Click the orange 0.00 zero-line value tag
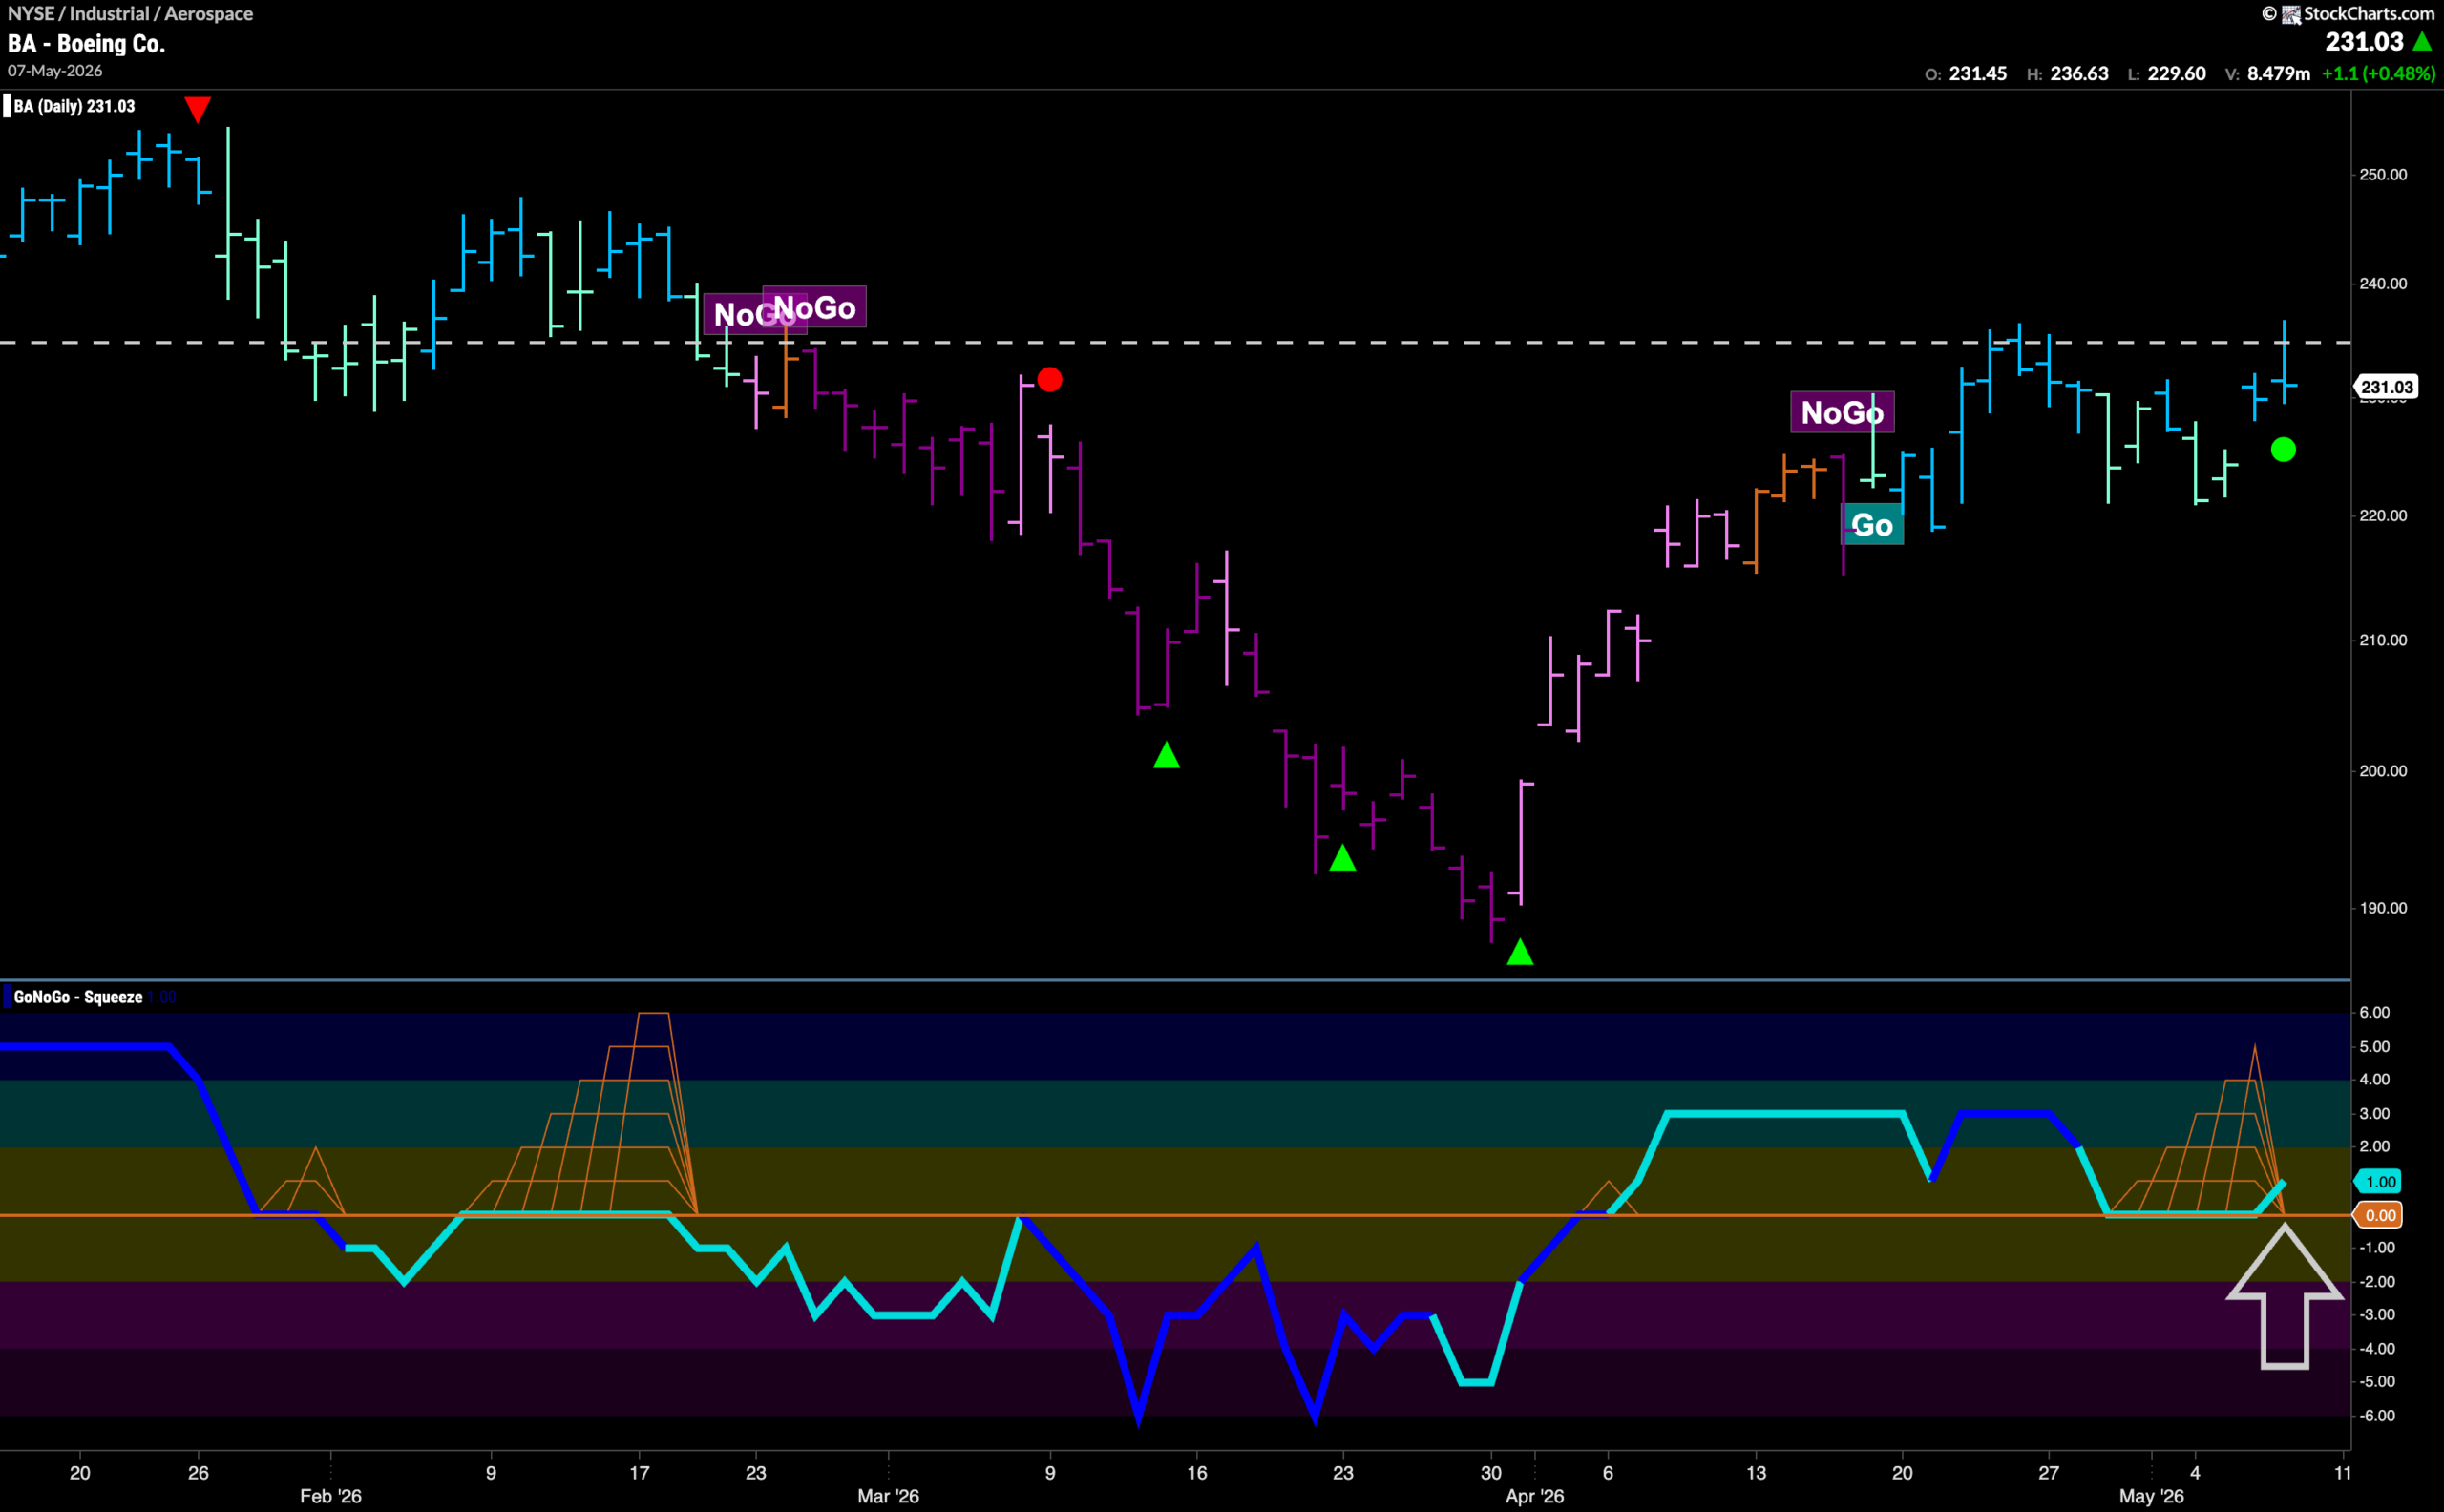 coord(2380,1215)
